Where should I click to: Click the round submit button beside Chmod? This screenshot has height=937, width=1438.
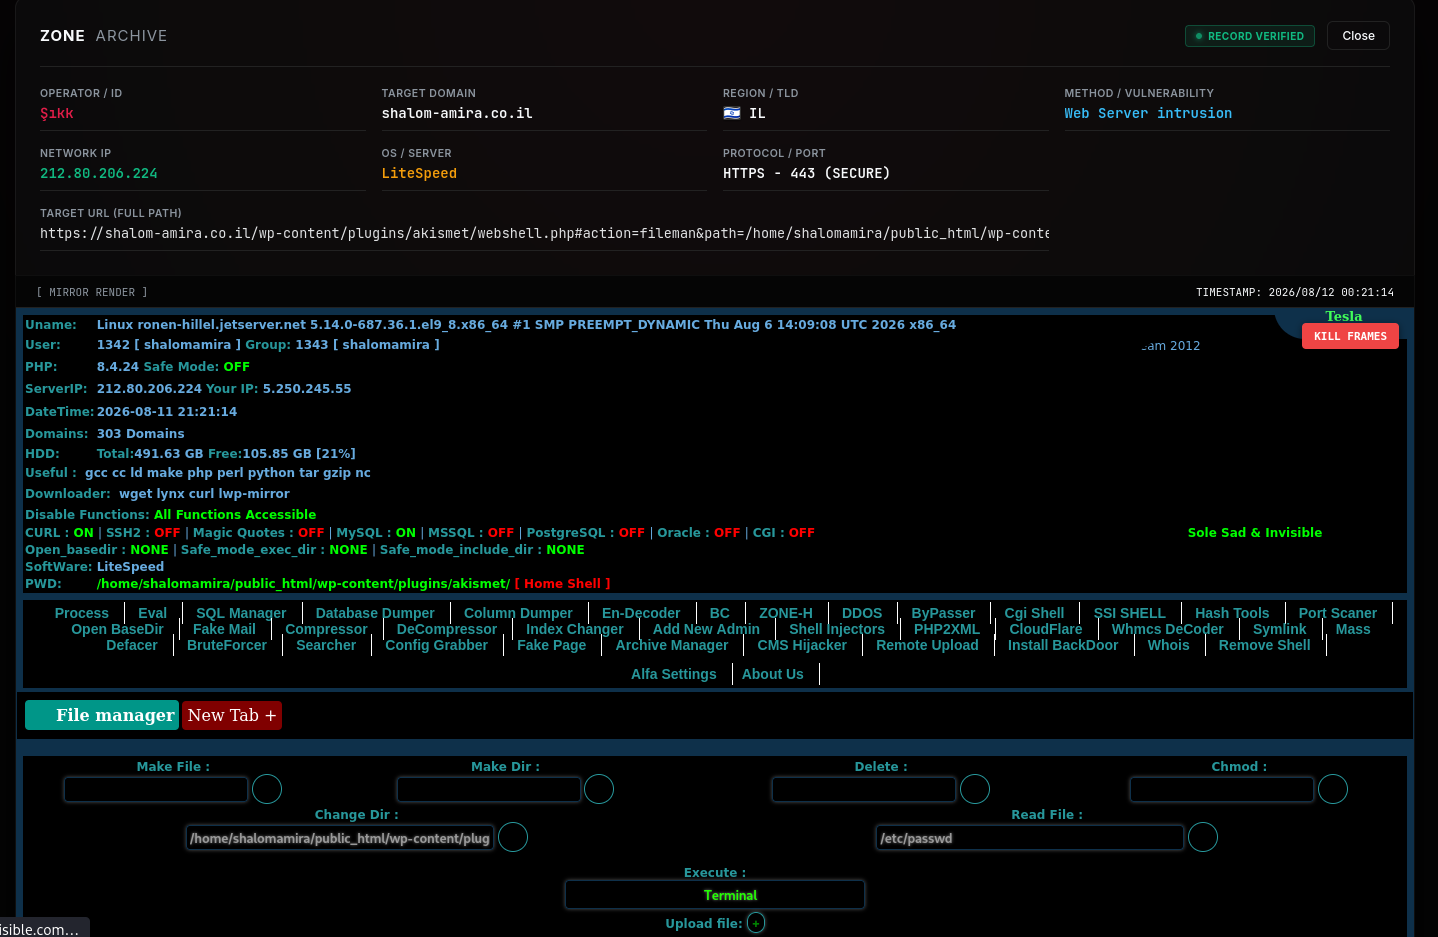(1333, 789)
